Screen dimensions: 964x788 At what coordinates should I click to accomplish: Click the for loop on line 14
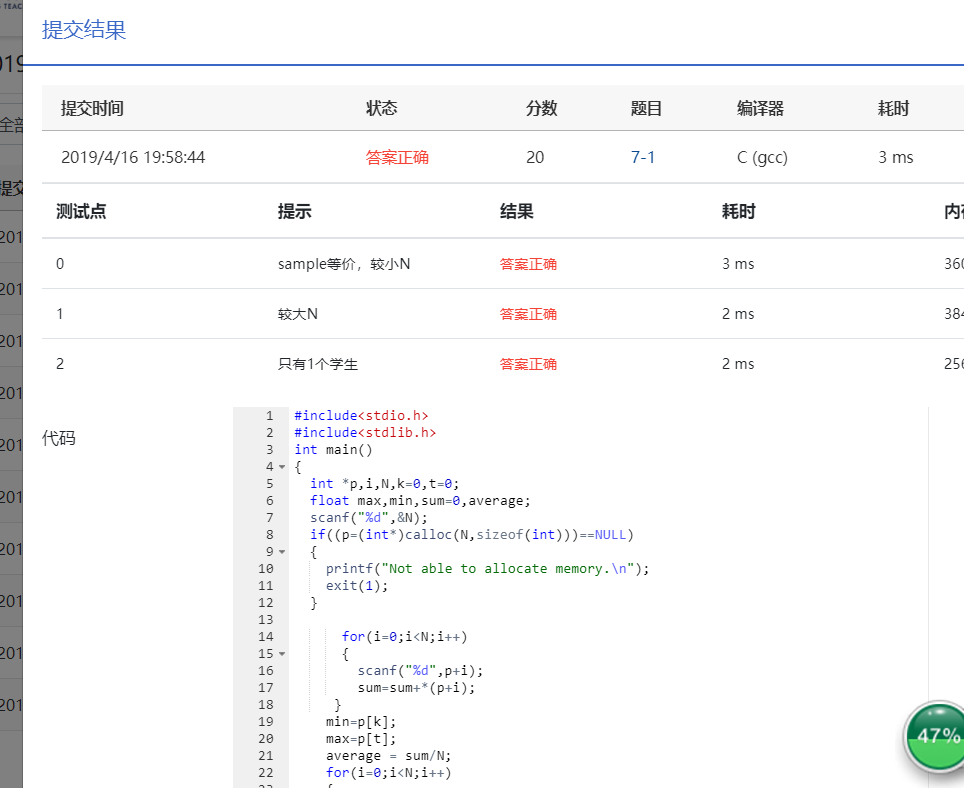click(x=405, y=637)
